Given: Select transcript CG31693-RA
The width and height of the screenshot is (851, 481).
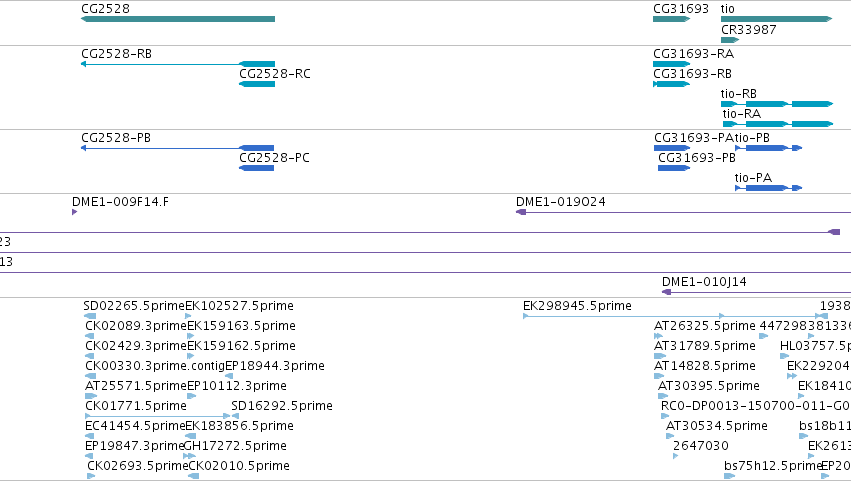Looking at the screenshot, I should pos(693,54).
